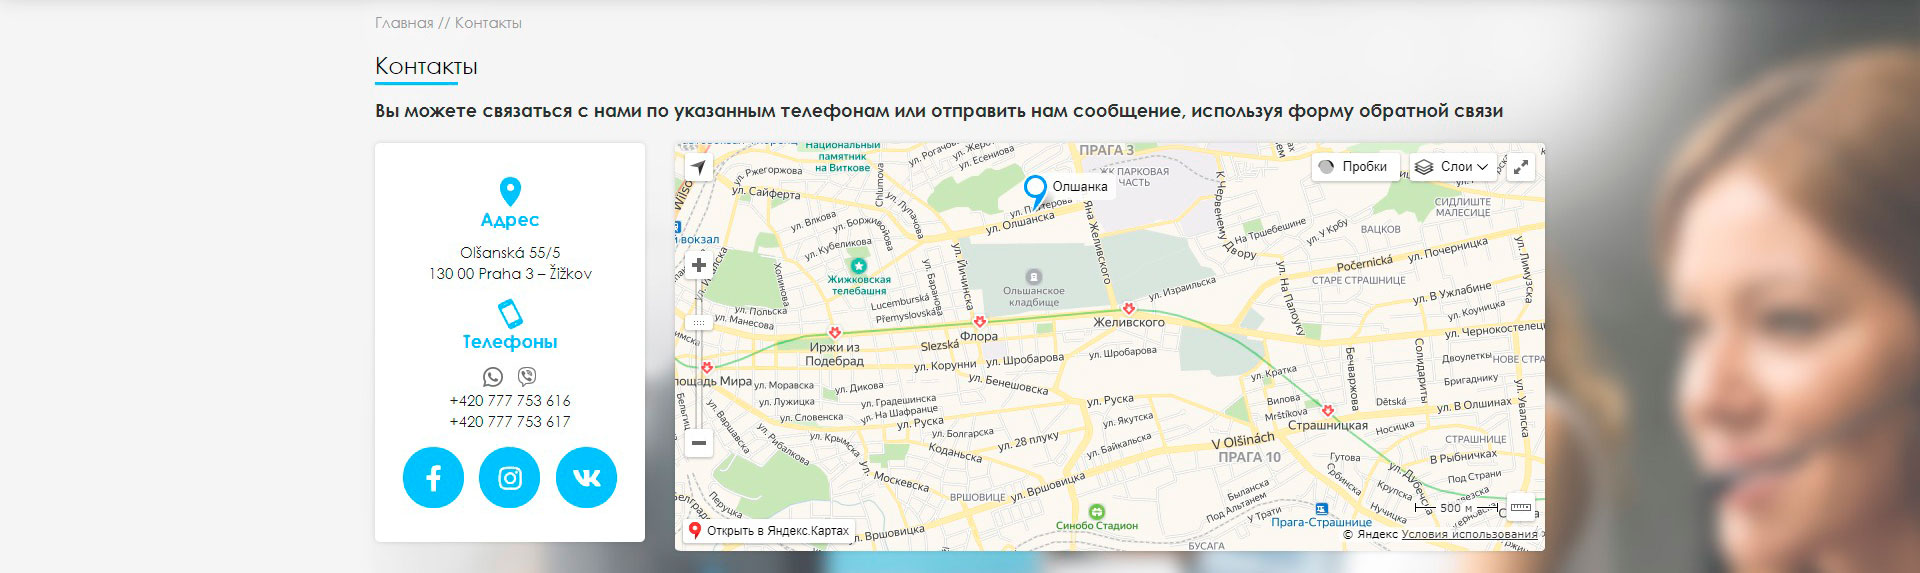Call the number +420 777 753 616
The width and height of the screenshot is (1920, 573).
coord(510,401)
